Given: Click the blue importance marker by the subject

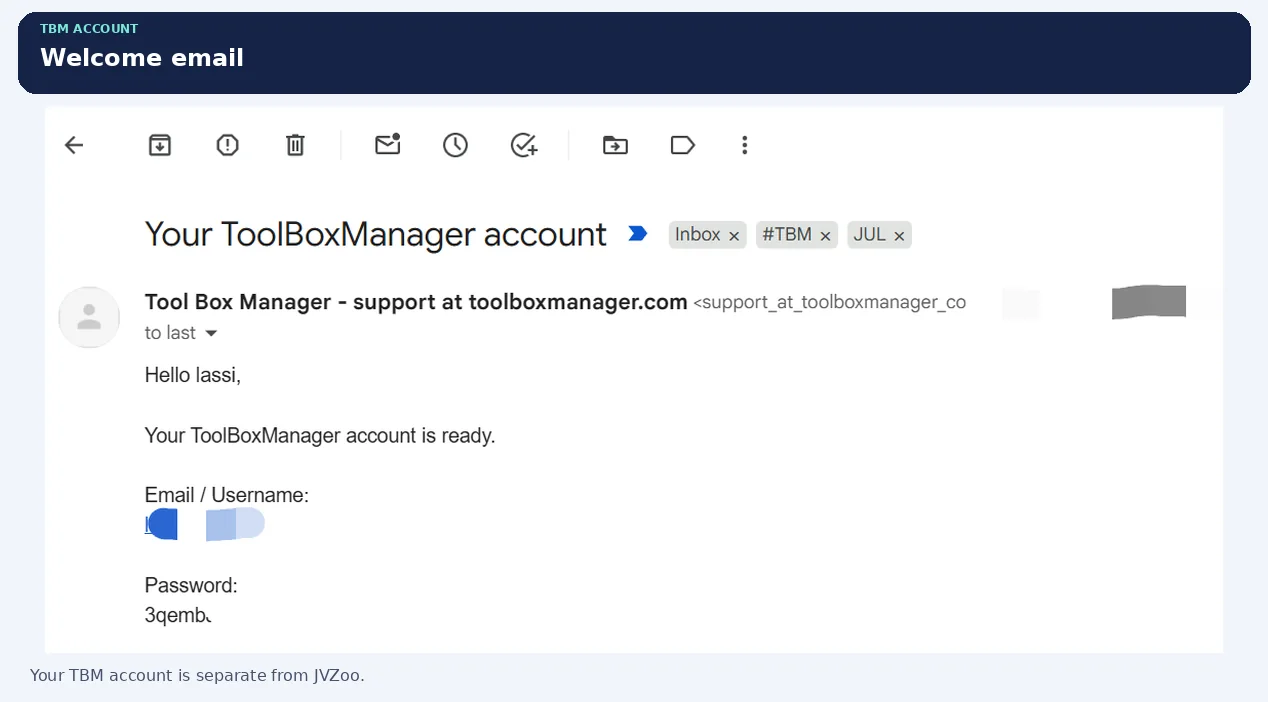Looking at the screenshot, I should coord(637,234).
